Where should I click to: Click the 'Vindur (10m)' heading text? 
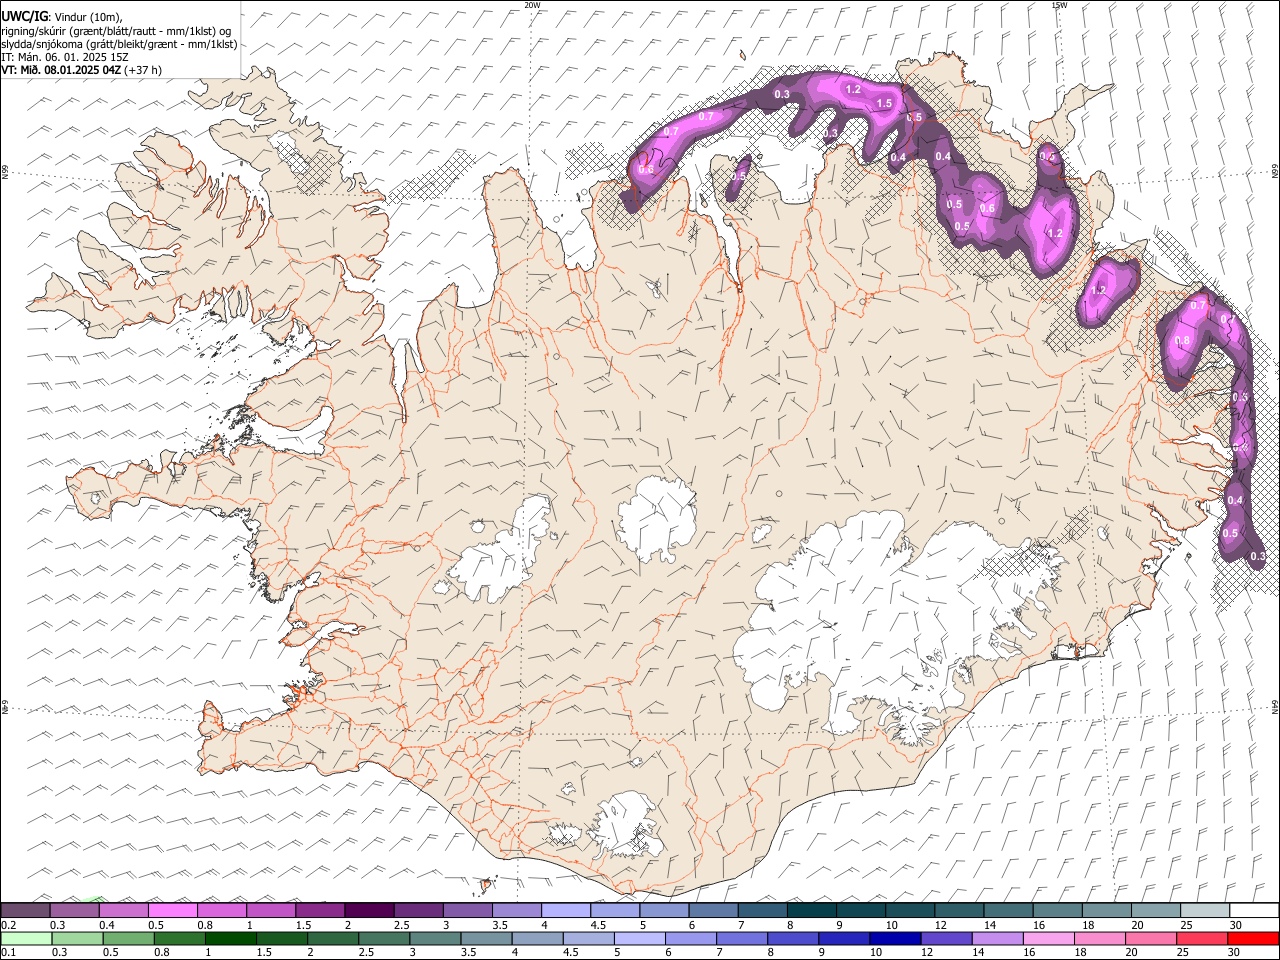[x=89, y=17]
